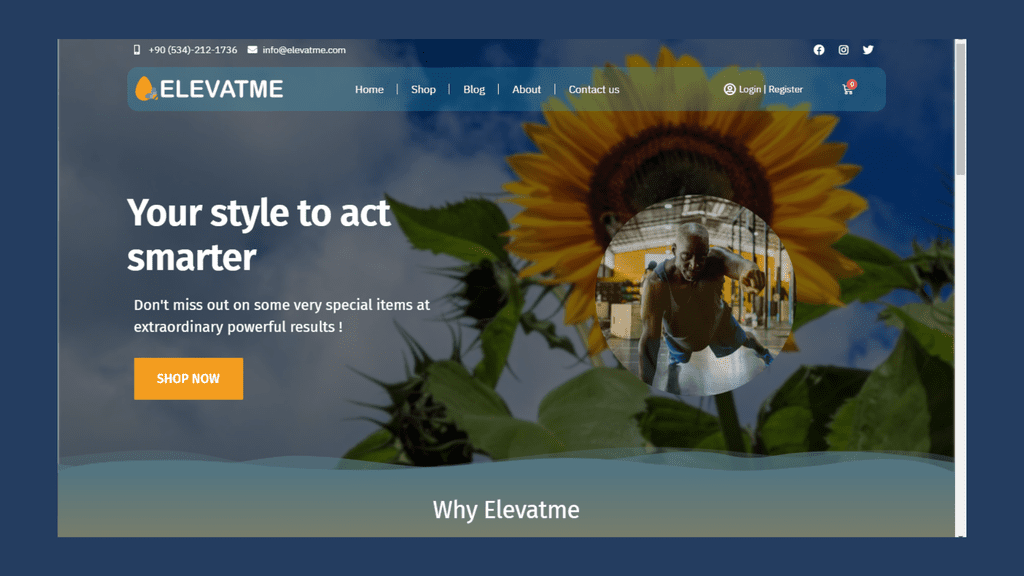Click the Register link
The height and width of the screenshot is (576, 1024).
786,89
